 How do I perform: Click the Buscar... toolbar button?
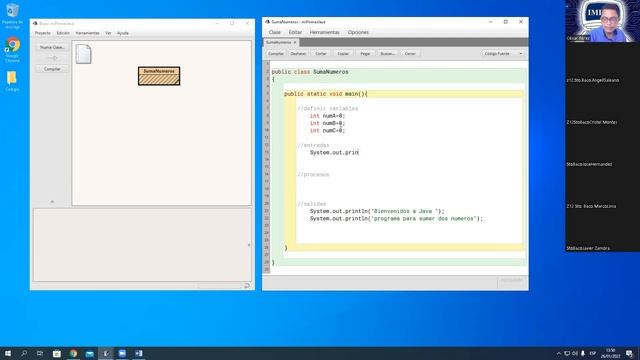387,53
